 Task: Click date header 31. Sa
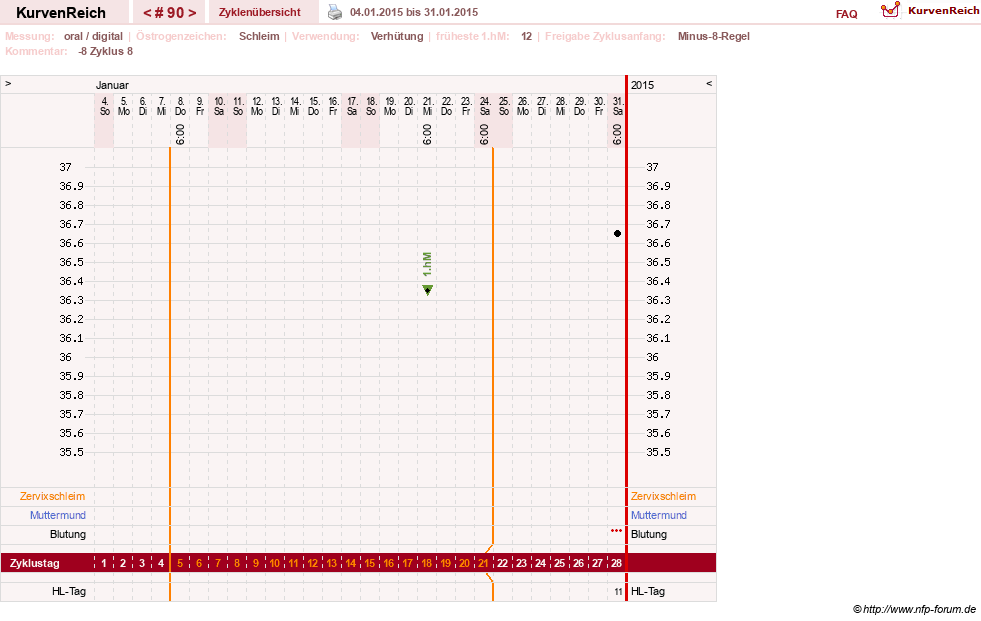tap(618, 106)
